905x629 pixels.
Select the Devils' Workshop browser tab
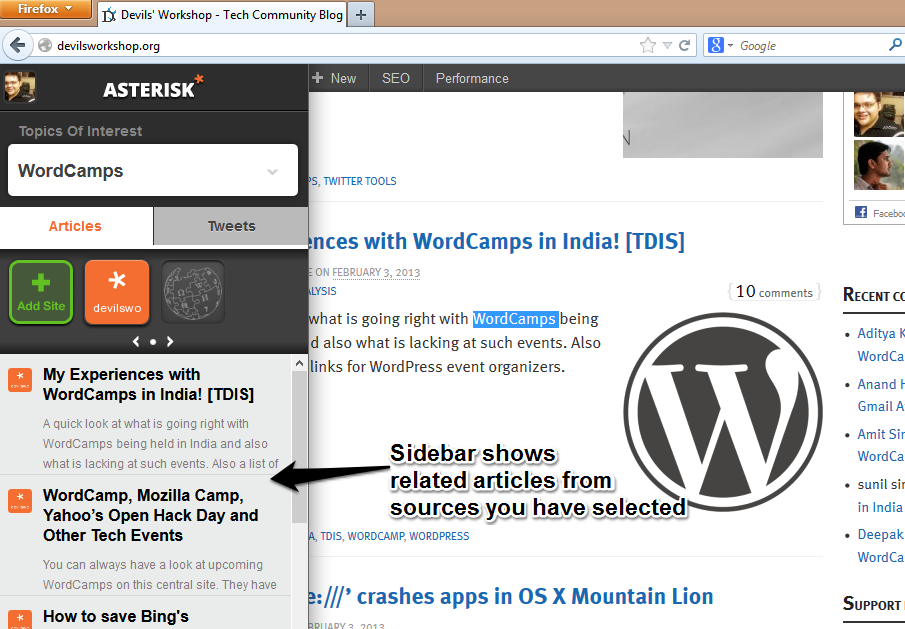223,15
